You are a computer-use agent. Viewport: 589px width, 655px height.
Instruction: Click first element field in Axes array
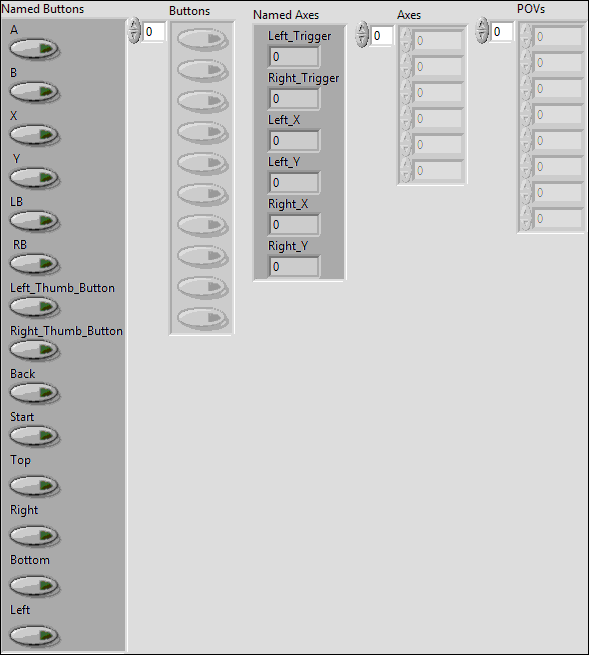[438, 41]
